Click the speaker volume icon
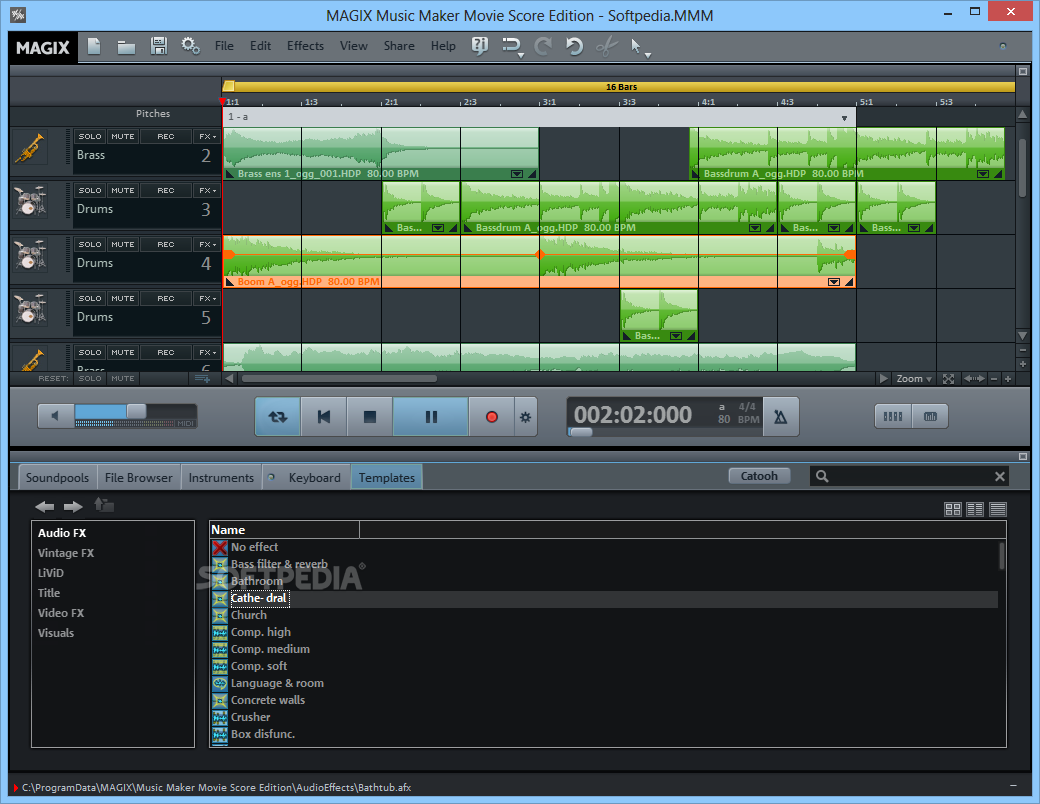The image size is (1040, 804). pyautogui.click(x=55, y=416)
